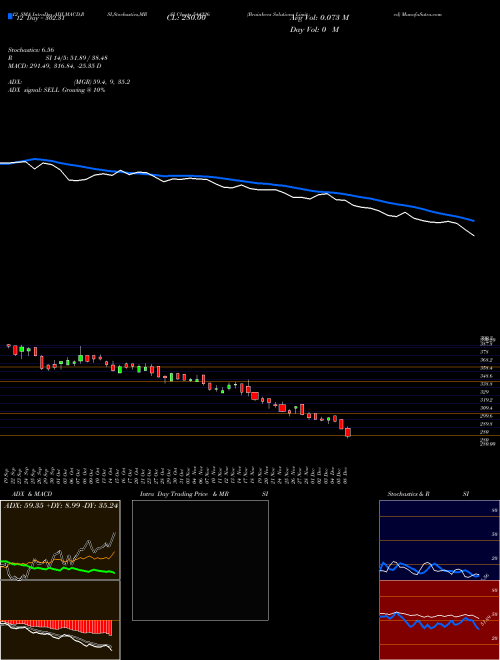Image resolution: width=500 pixels, height=660 pixels.
Task: Click the '319.2' price axis label
Action: click(486, 400)
